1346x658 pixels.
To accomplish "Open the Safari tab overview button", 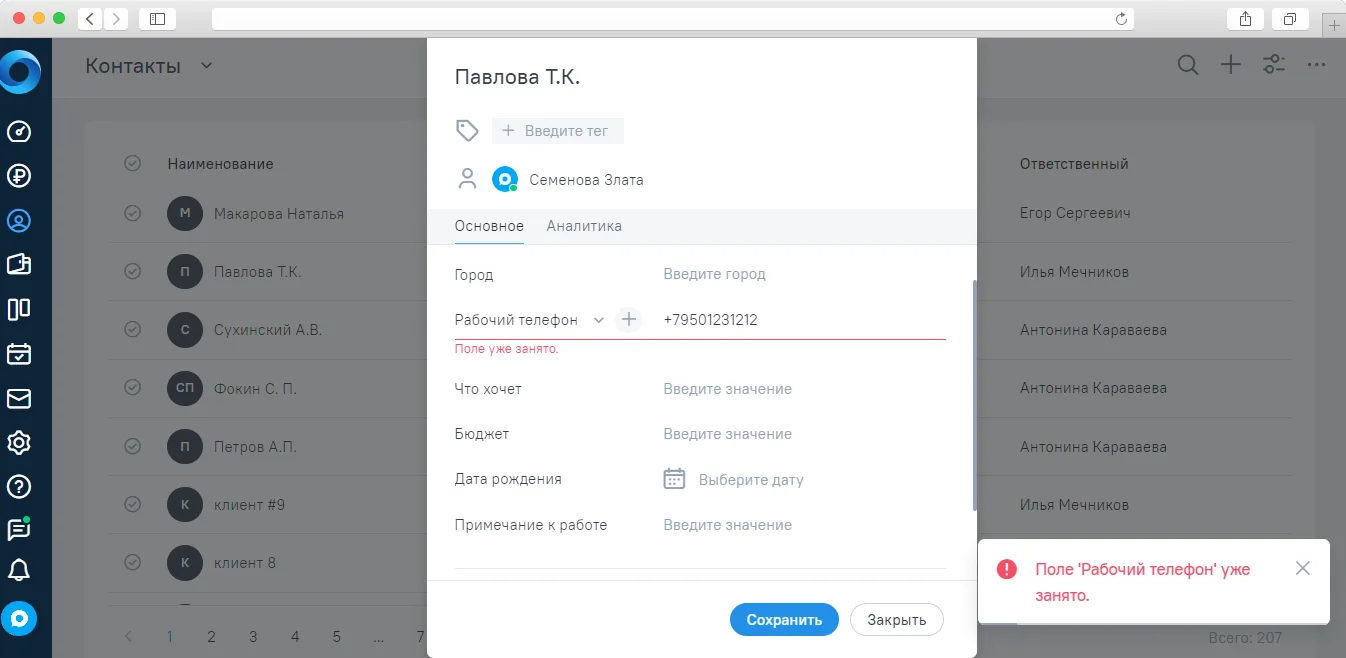I will coord(1290,18).
